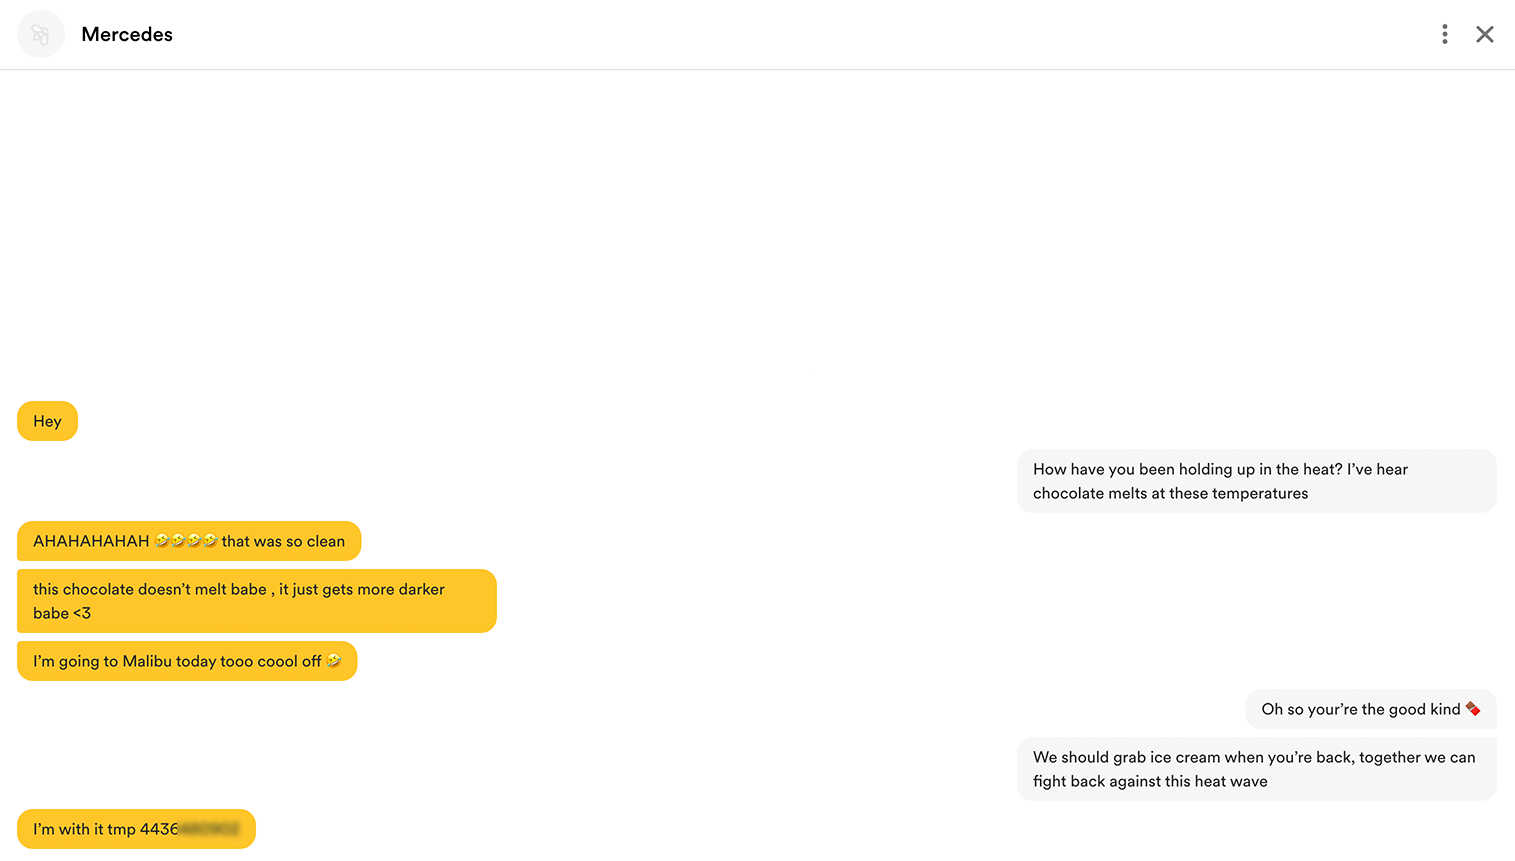Open the three-dot options menu
Viewport: 1515px width, 861px height.
click(1444, 35)
